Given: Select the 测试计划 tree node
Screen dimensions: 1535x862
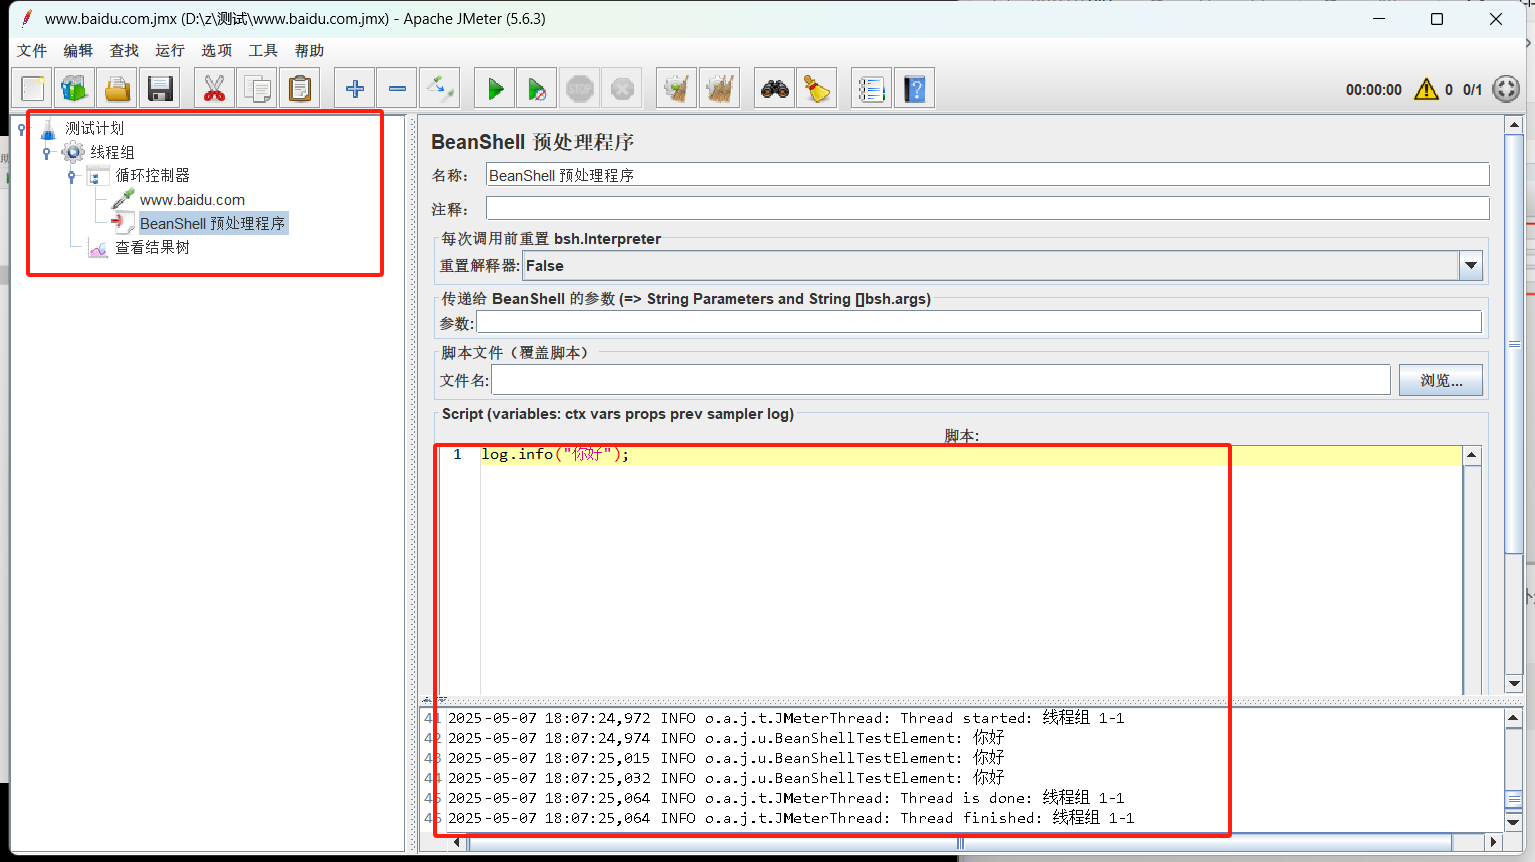Looking at the screenshot, I should [x=94, y=128].
